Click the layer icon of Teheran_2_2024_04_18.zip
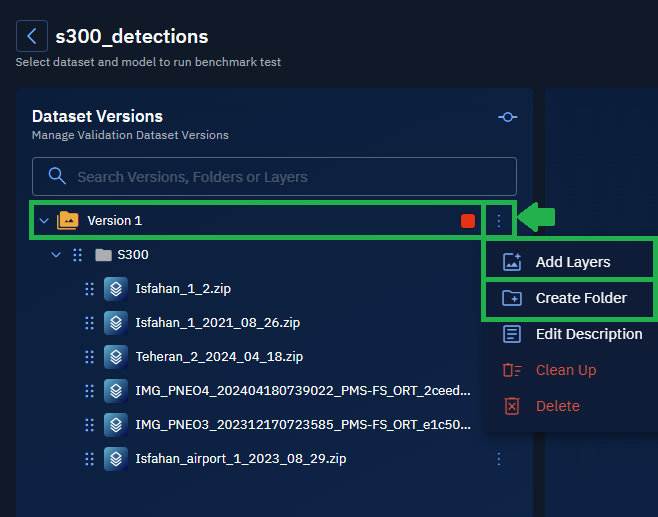658x517 pixels. click(x=115, y=357)
